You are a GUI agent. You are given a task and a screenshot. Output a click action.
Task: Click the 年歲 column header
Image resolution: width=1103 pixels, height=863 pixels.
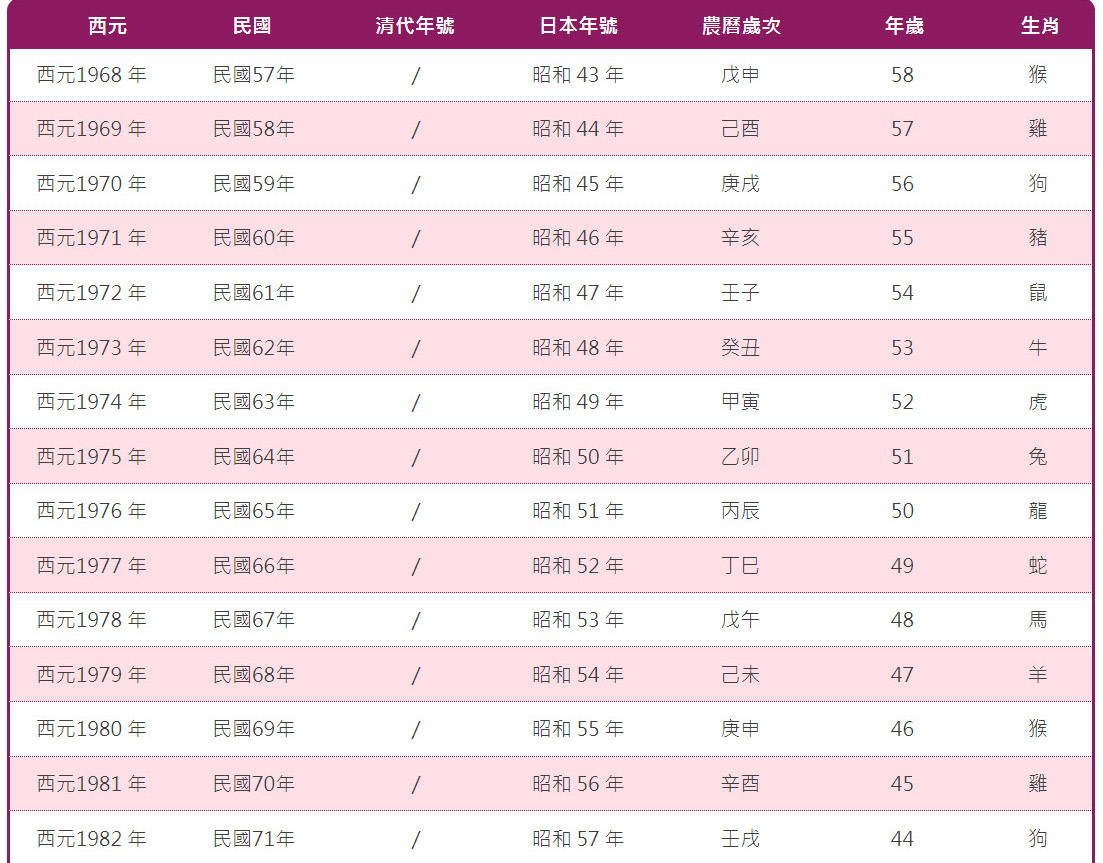point(904,26)
